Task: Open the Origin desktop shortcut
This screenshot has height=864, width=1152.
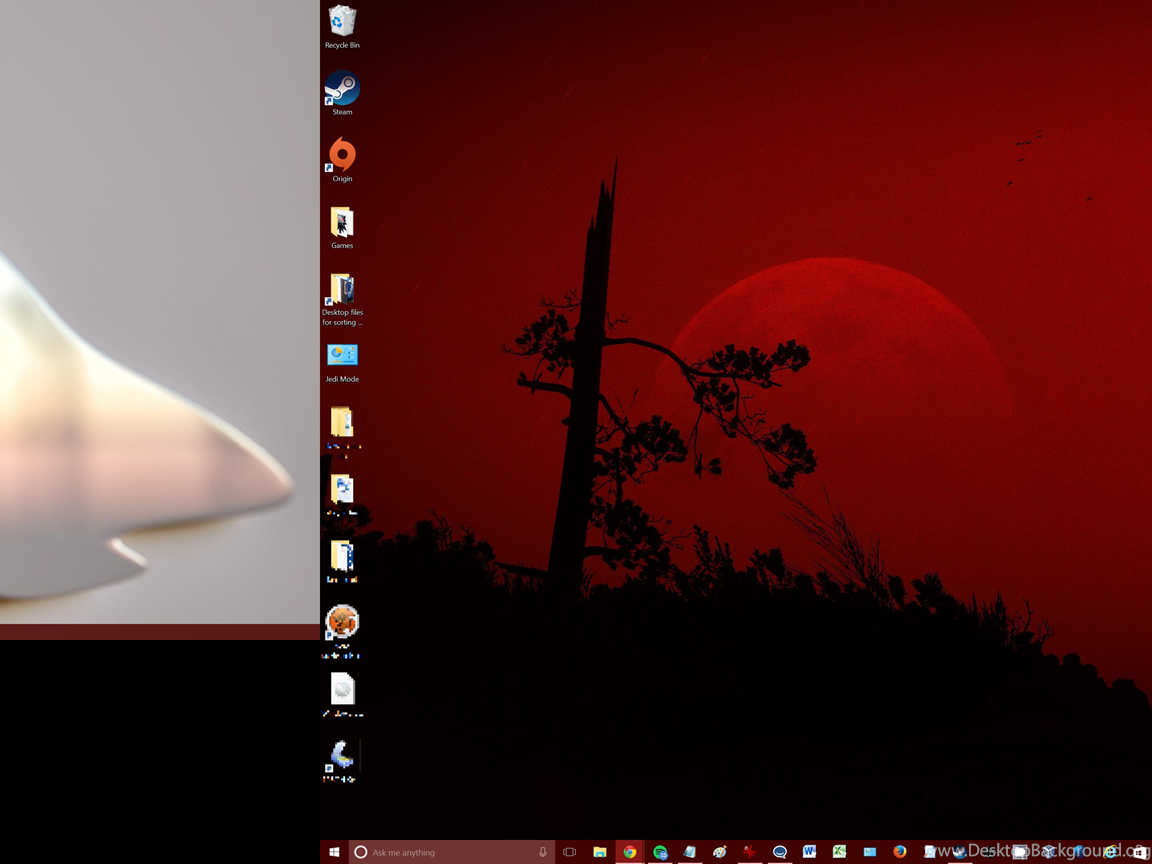Action: (342, 156)
